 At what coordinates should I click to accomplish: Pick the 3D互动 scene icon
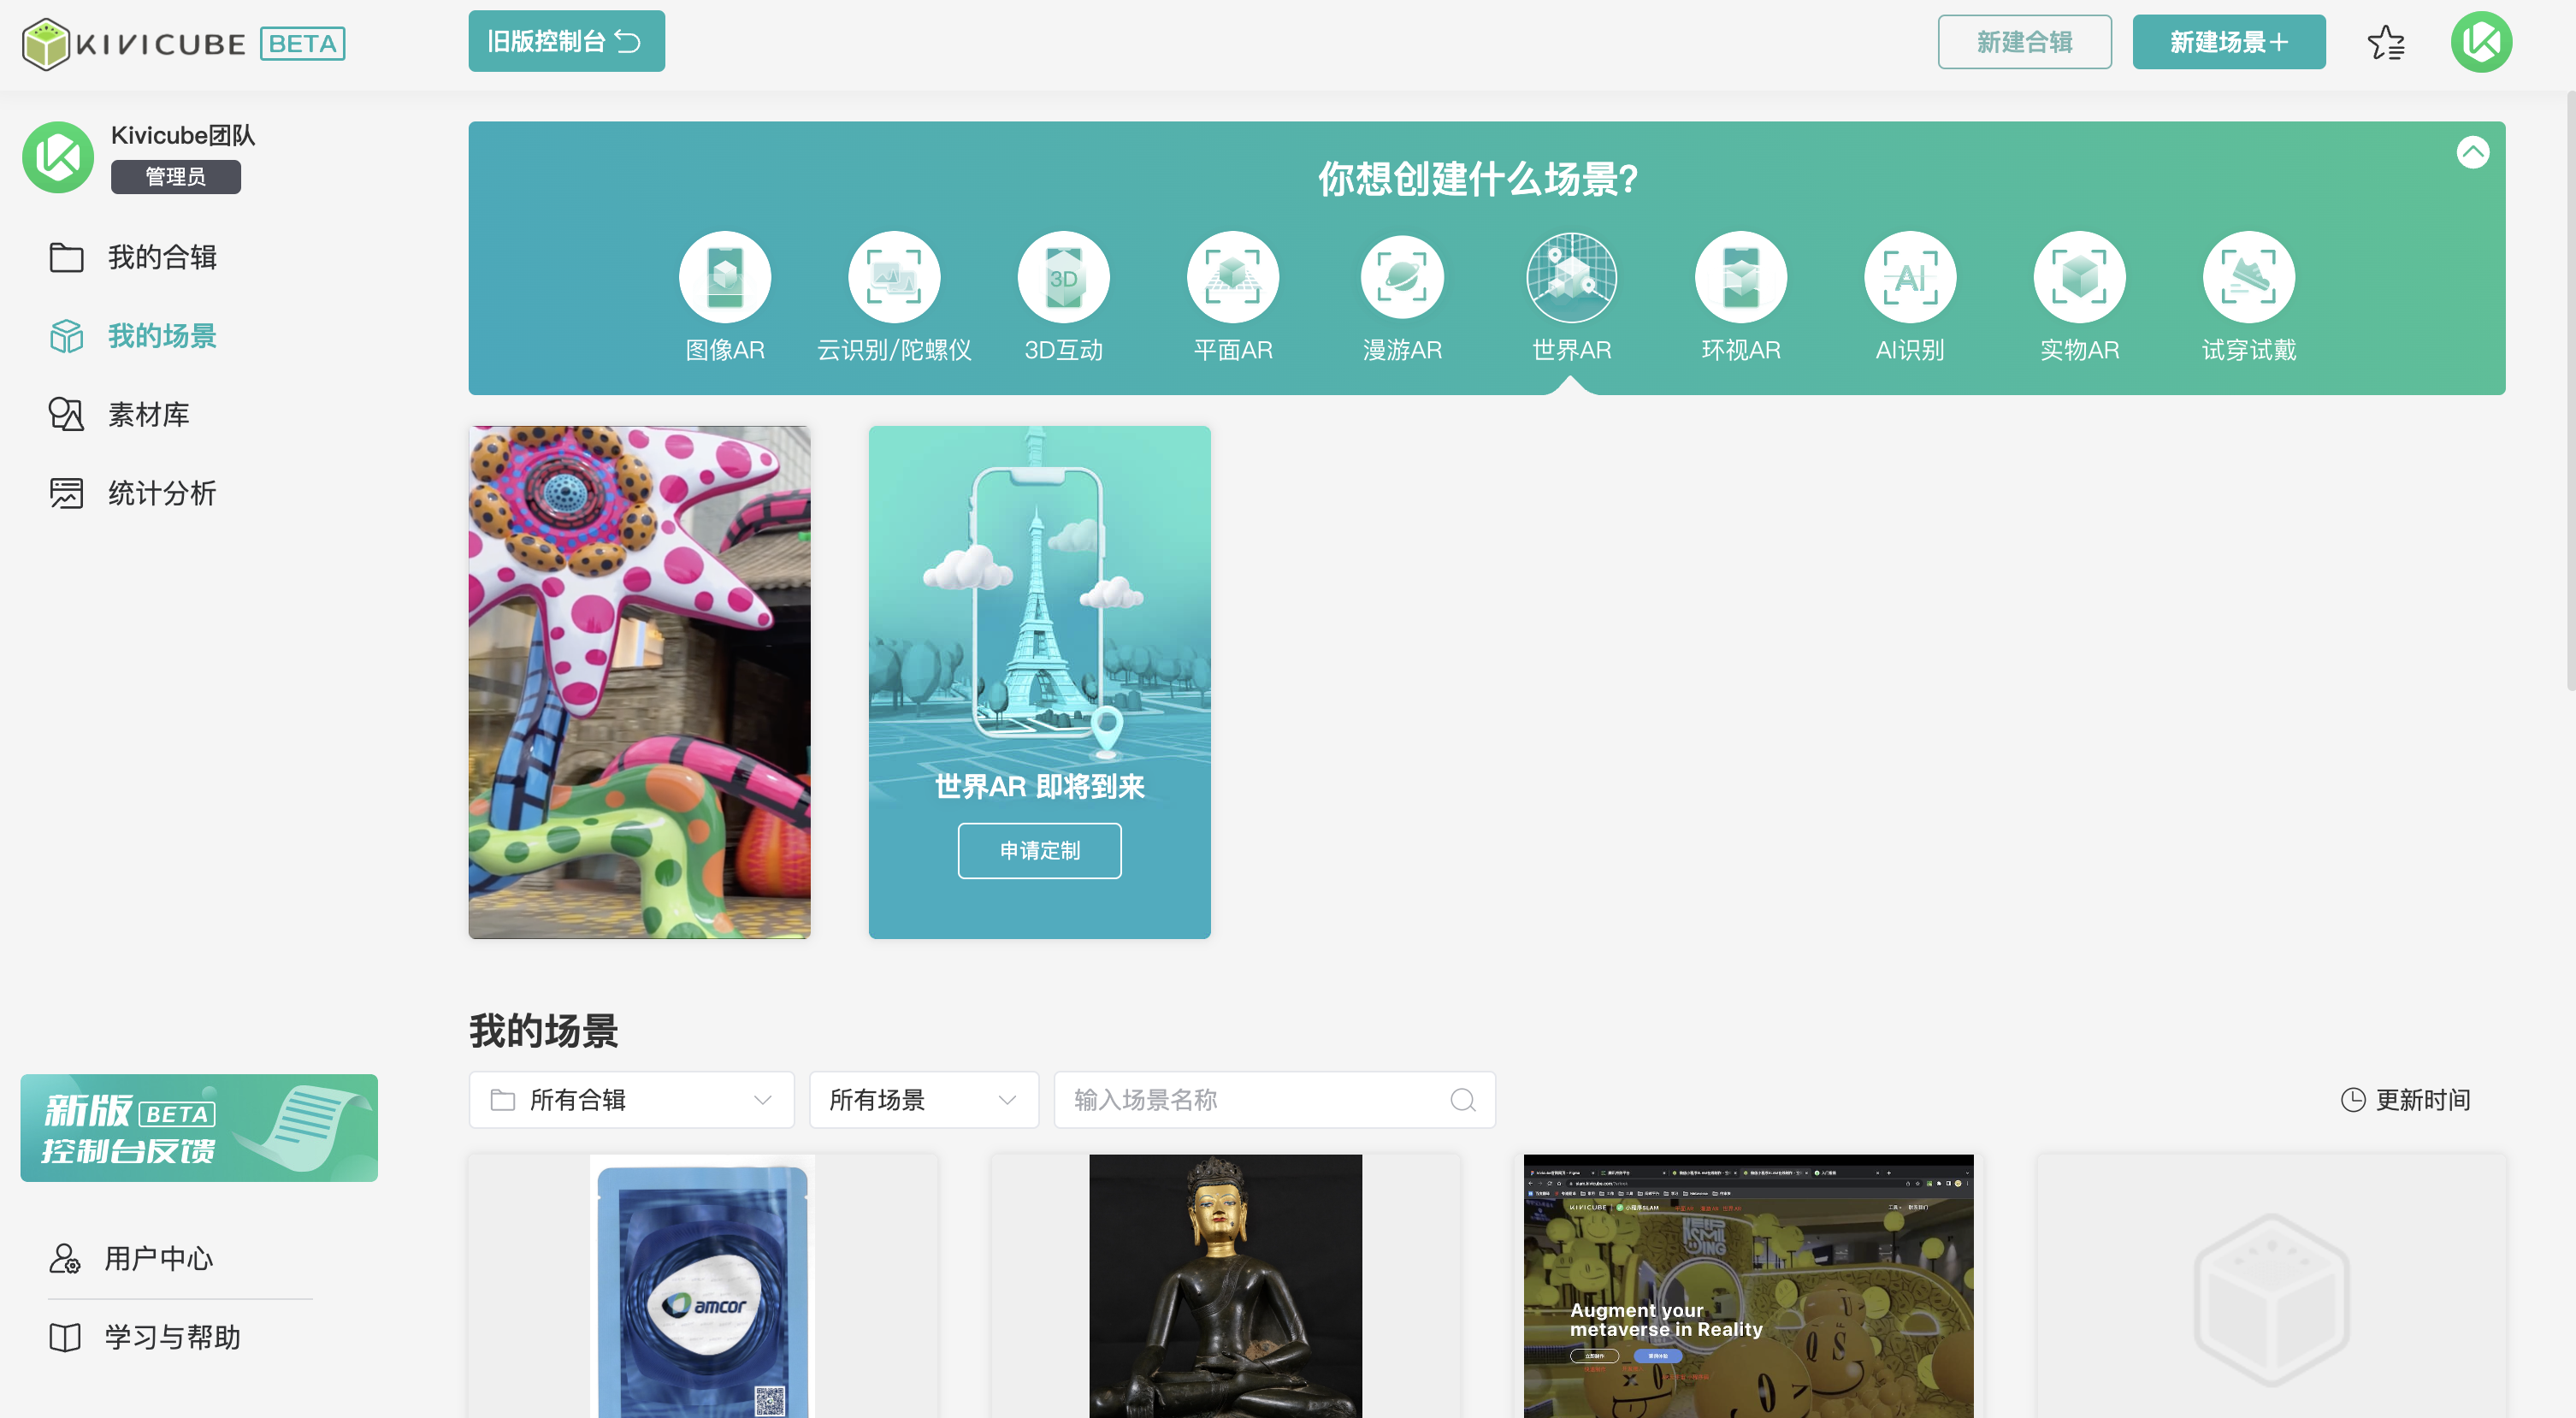(x=1063, y=277)
